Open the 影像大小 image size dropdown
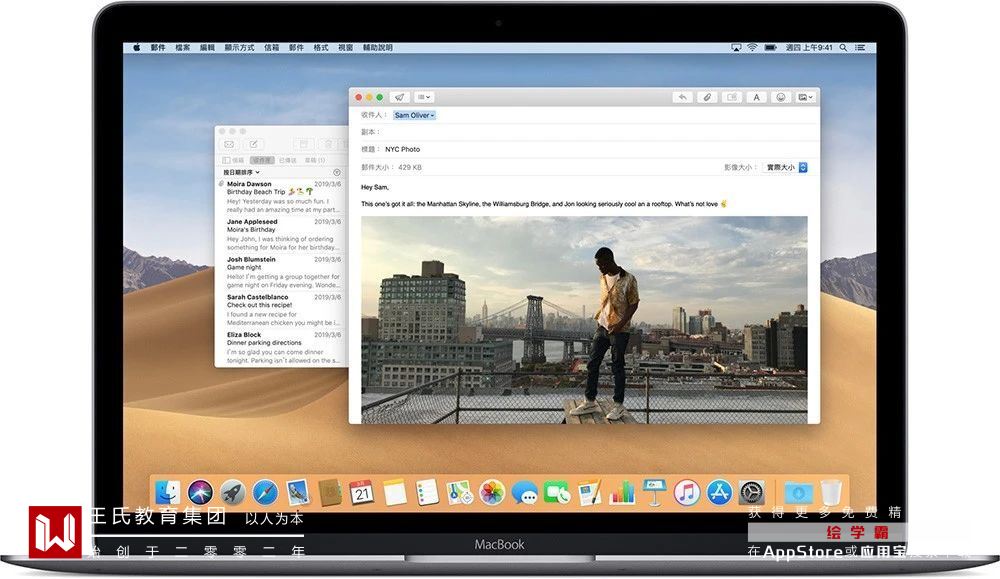The width and height of the screenshot is (1000, 579). point(786,167)
